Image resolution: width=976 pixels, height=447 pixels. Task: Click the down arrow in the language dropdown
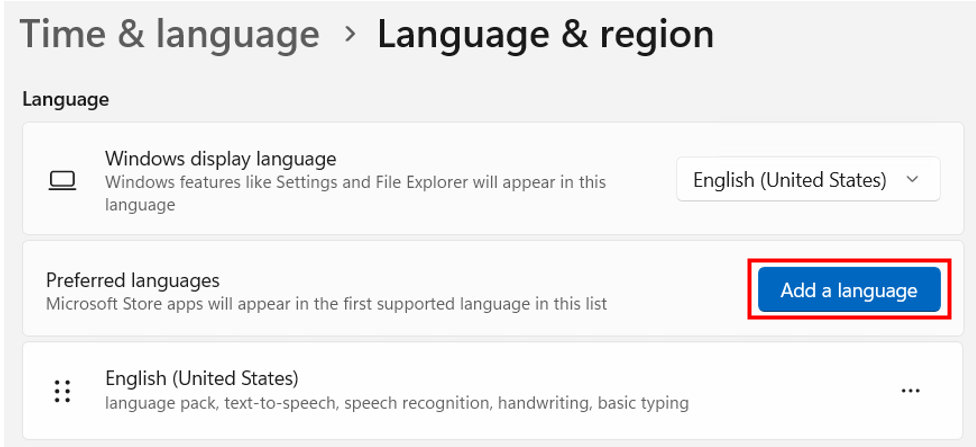point(912,180)
